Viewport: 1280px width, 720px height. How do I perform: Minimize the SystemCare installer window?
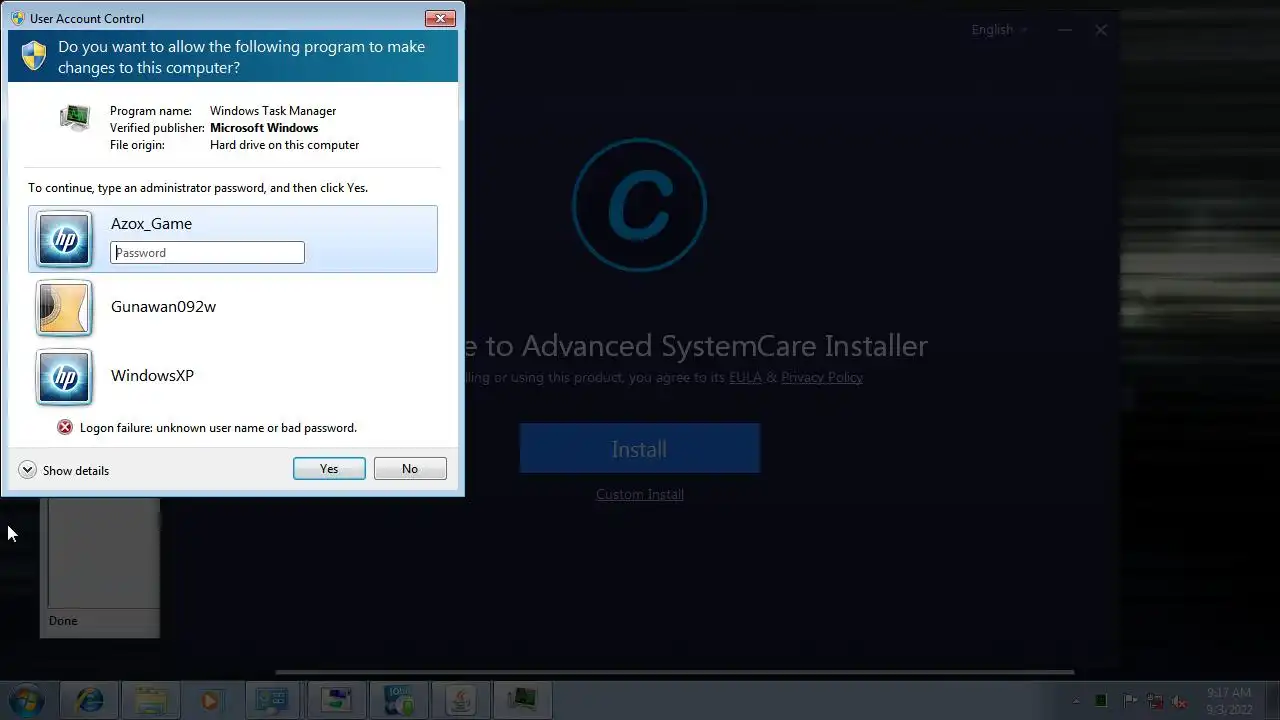click(1065, 30)
